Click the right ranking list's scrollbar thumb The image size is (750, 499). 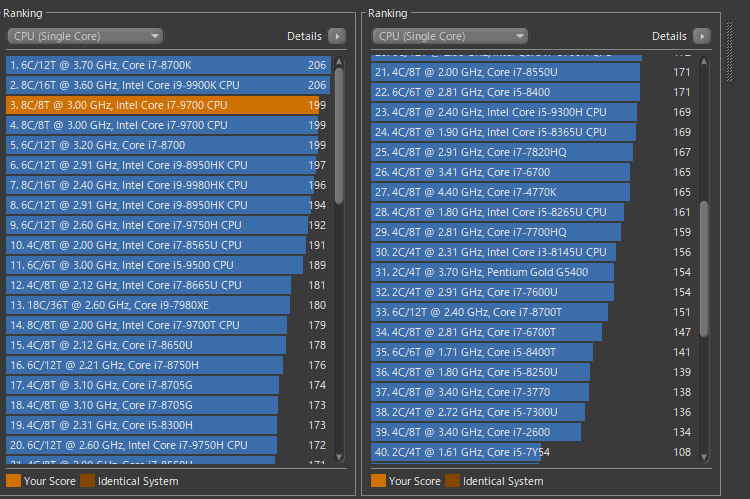point(704,269)
